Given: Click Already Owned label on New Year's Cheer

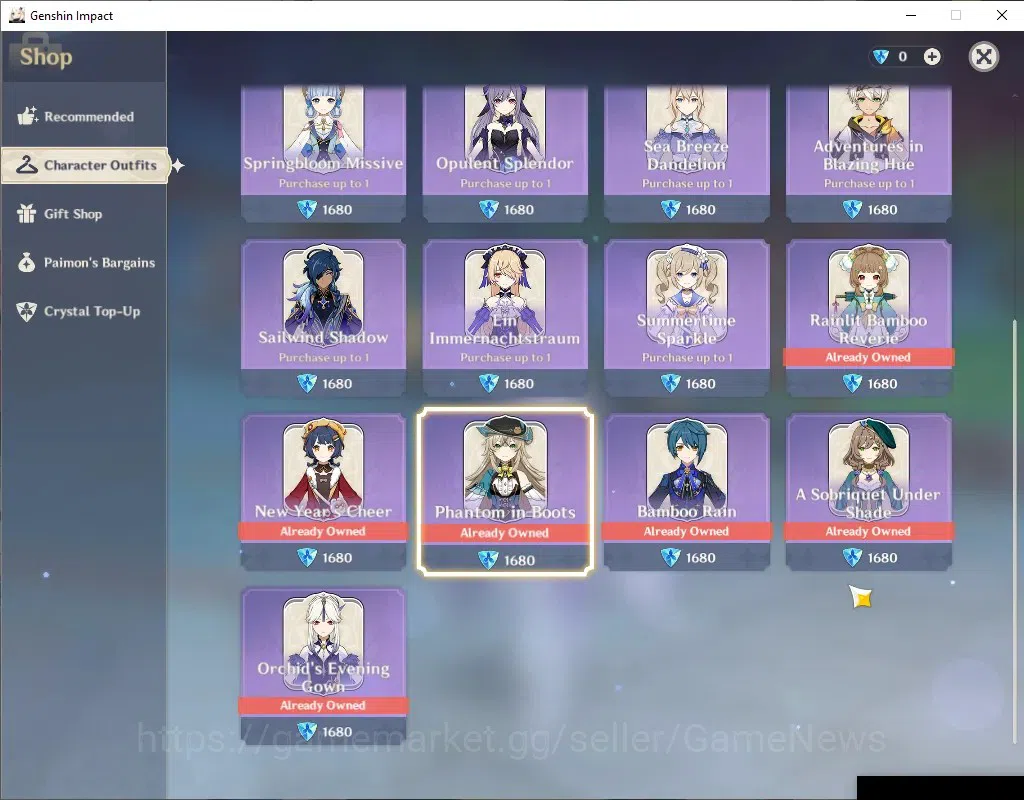Looking at the screenshot, I should tap(323, 532).
